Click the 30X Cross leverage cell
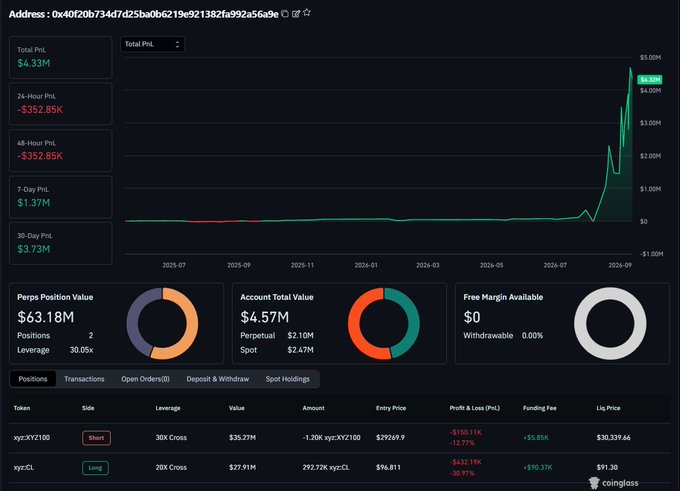The height and width of the screenshot is (491, 680). coord(171,438)
